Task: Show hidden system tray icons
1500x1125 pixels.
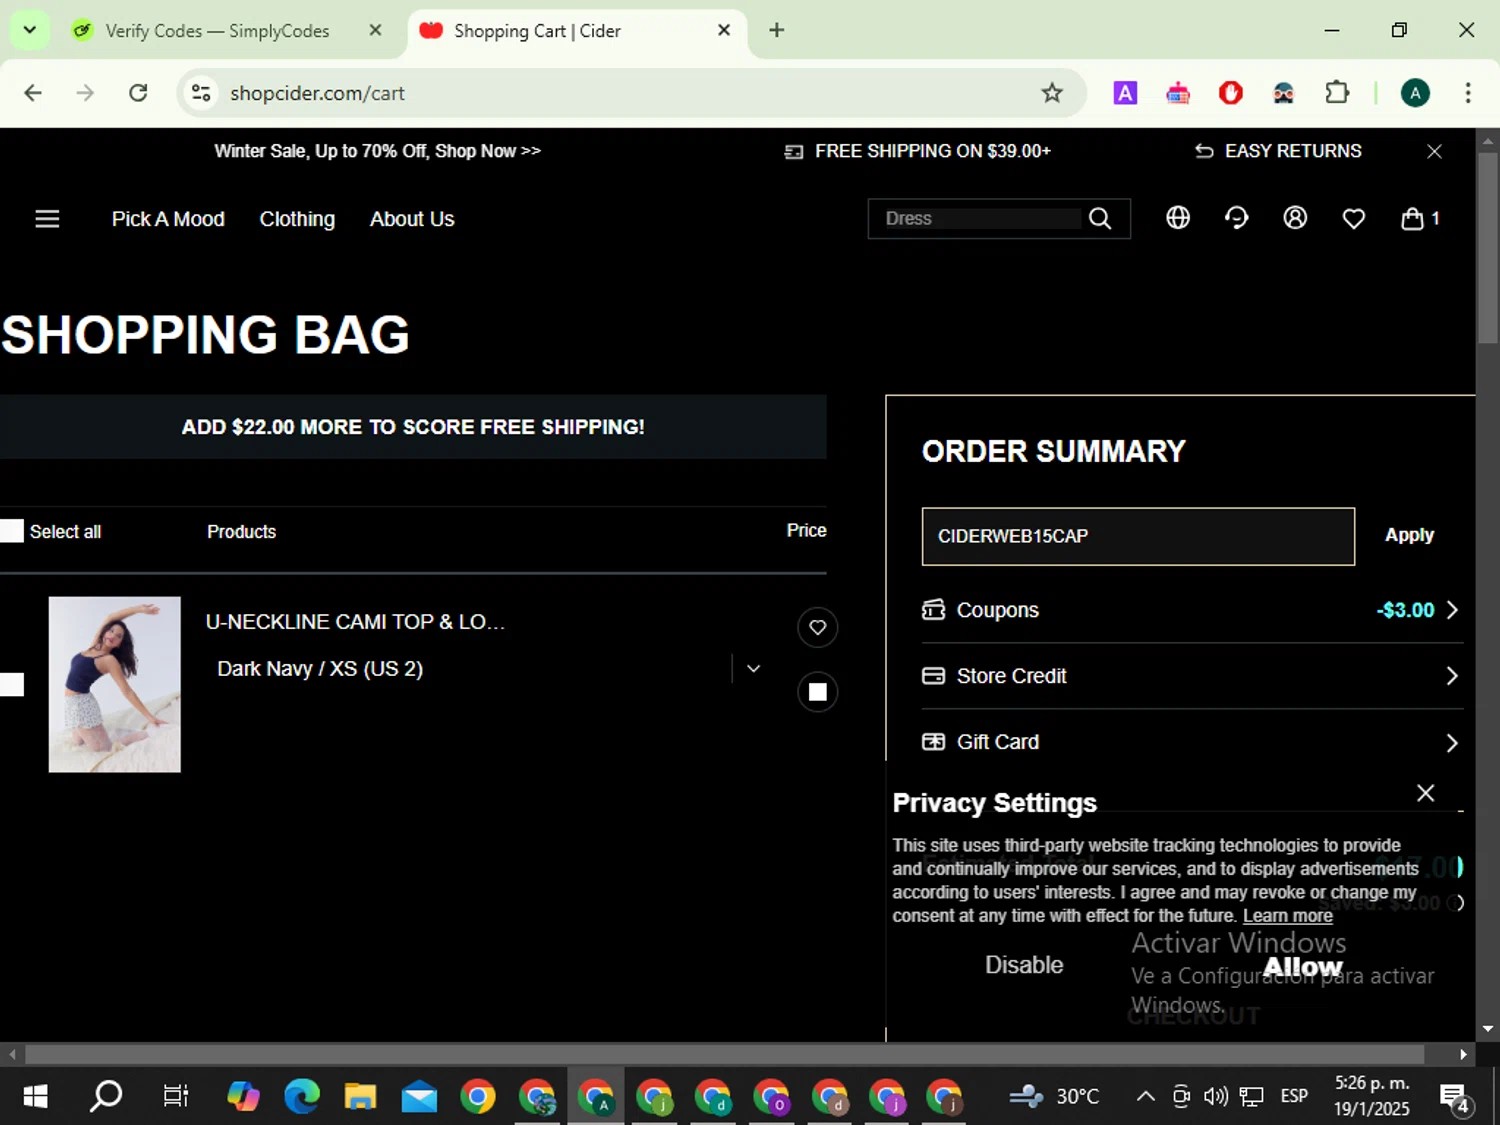Action: click(x=1146, y=1097)
